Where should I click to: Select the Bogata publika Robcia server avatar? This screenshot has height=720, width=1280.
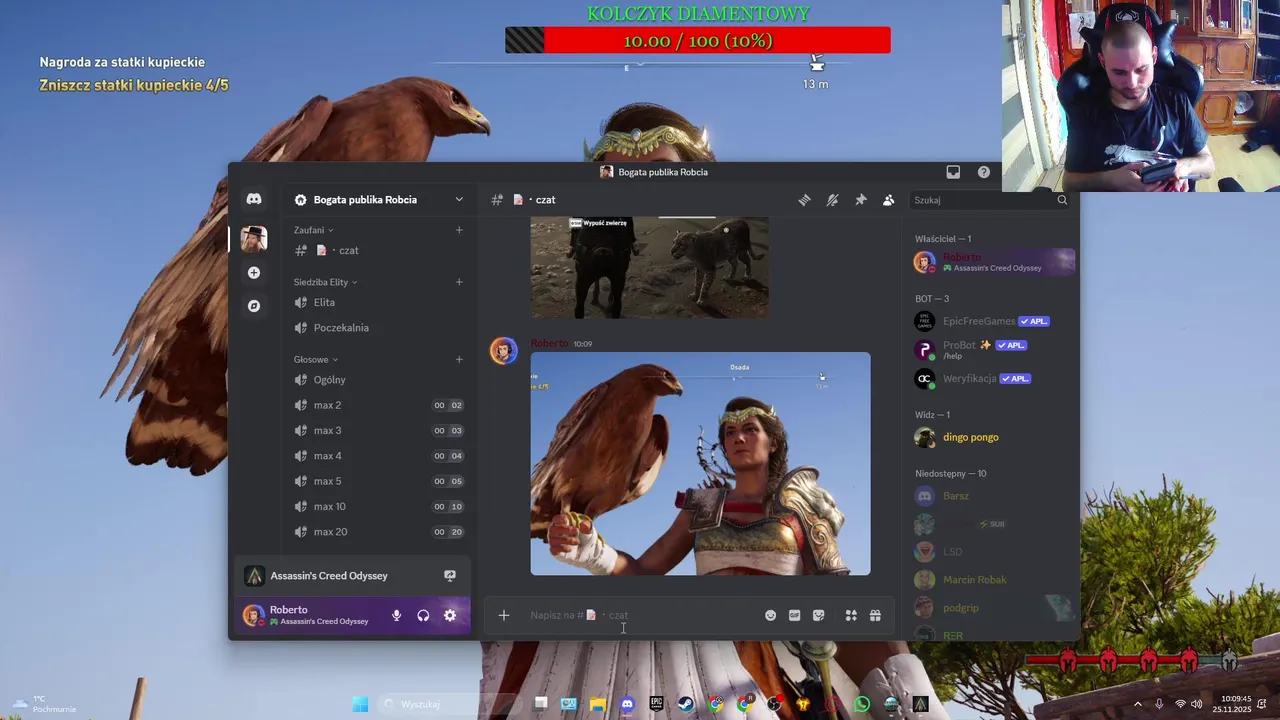pyautogui.click(x=254, y=238)
